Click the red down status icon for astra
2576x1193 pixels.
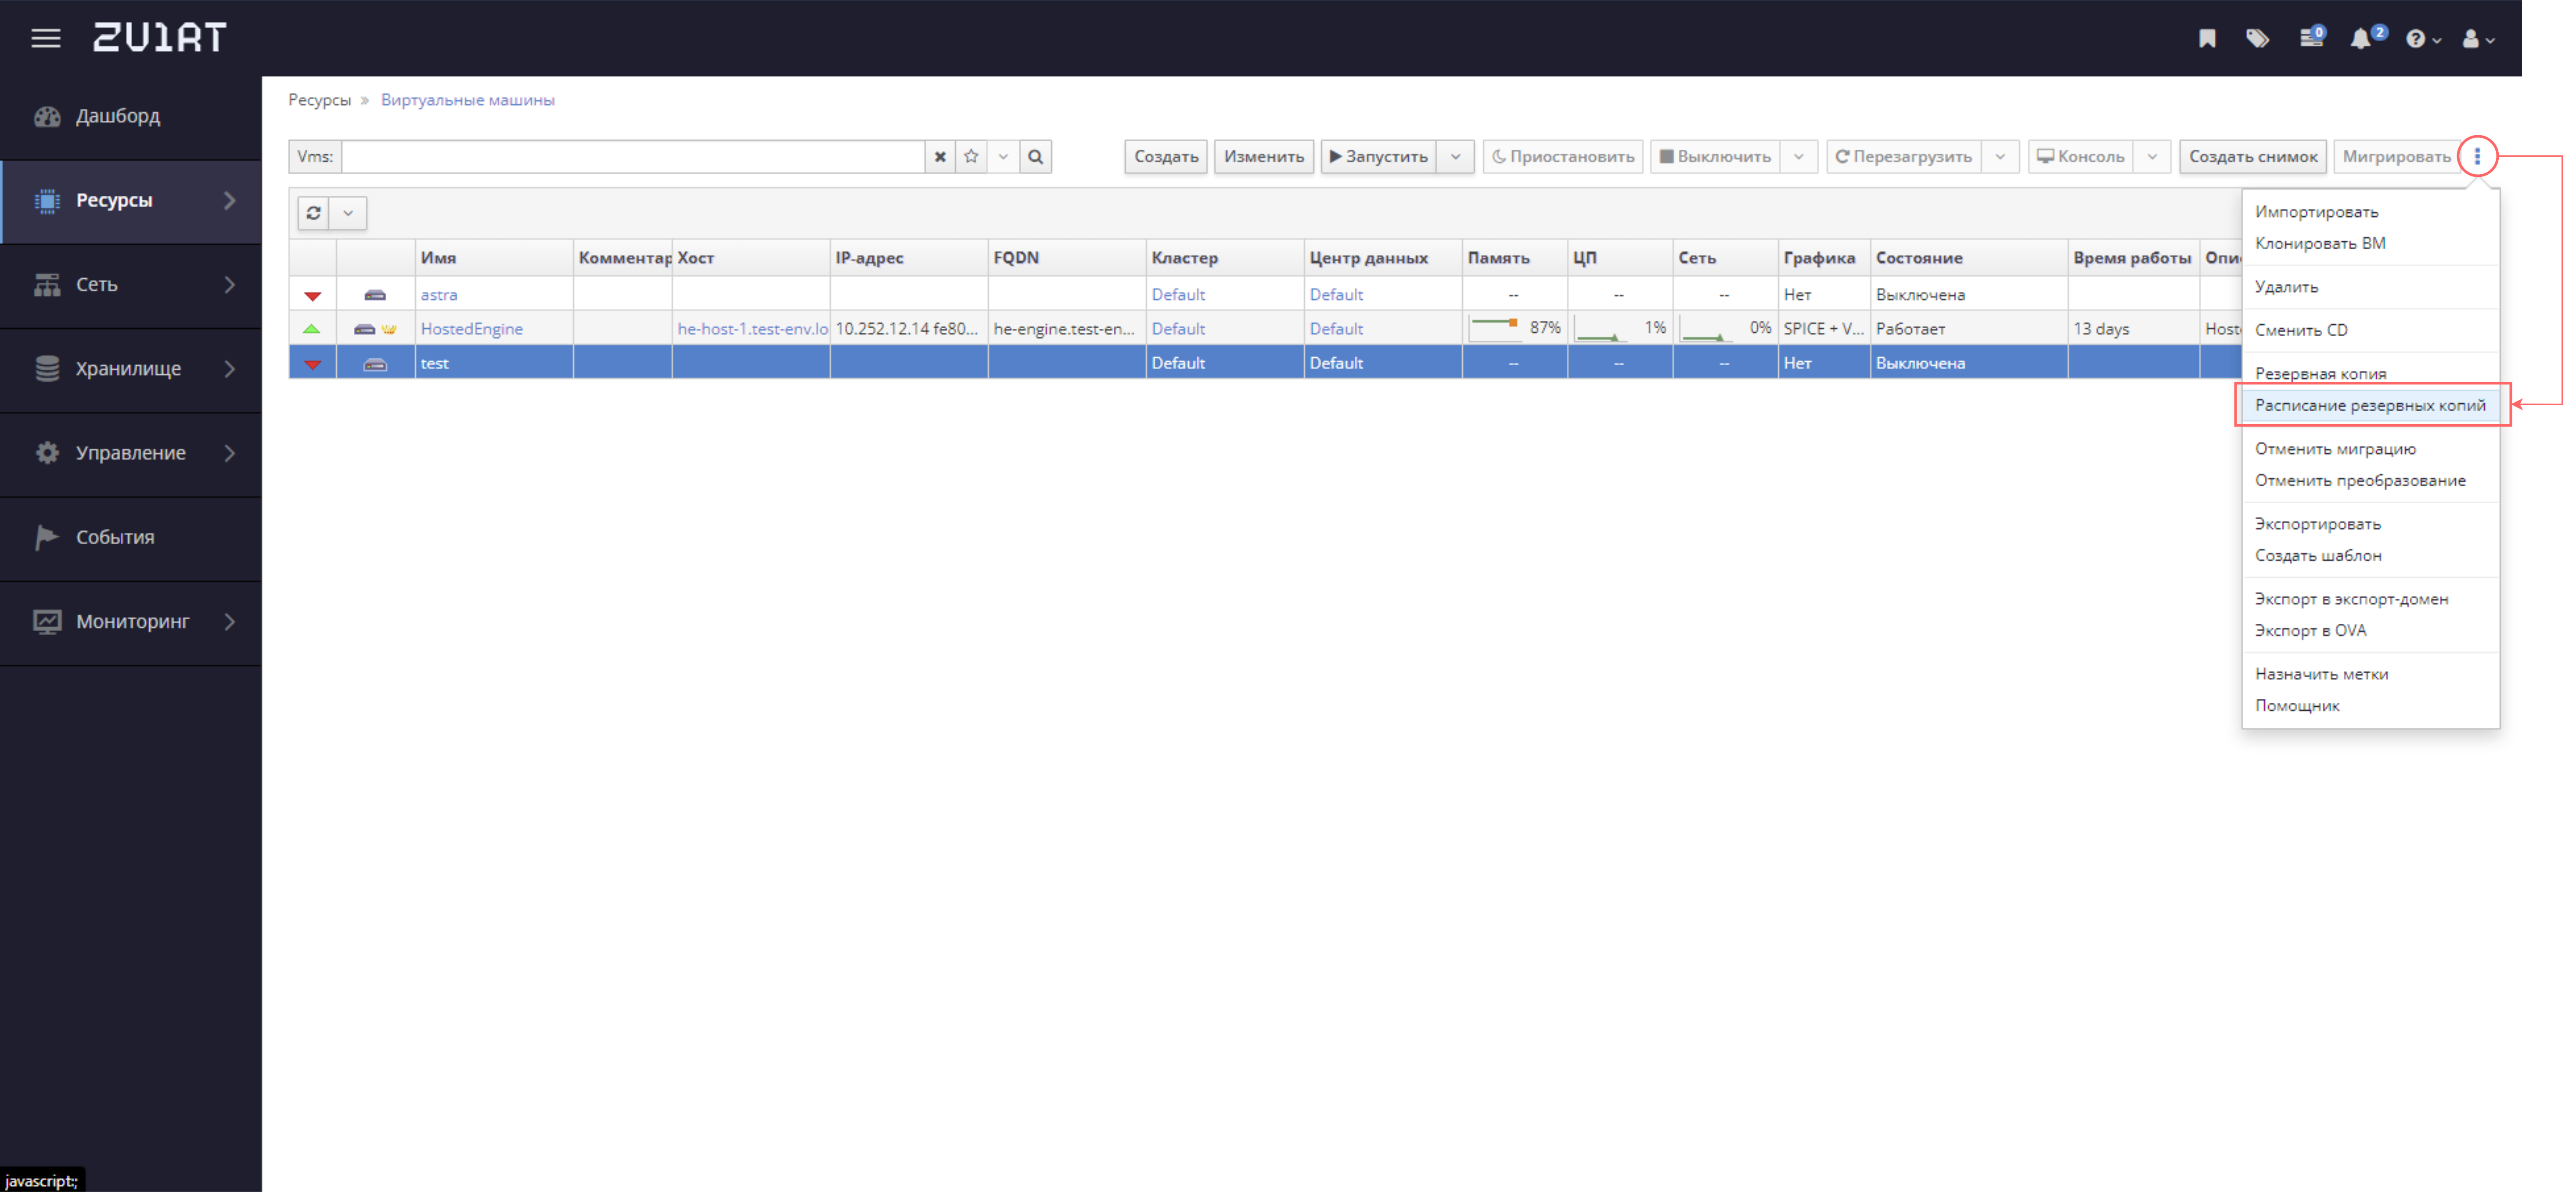(312, 295)
